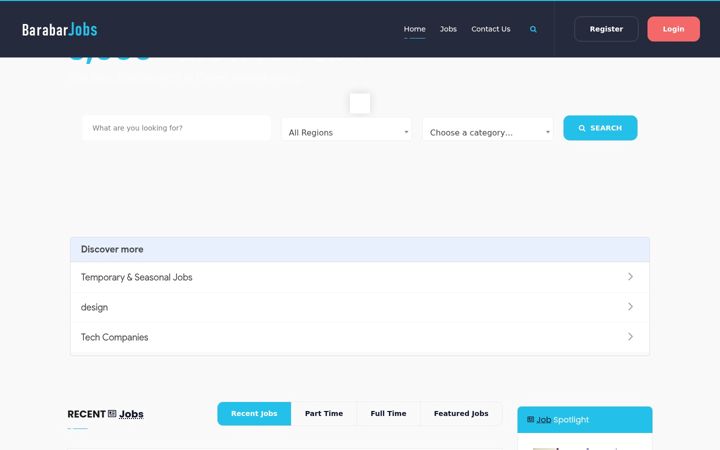The image size is (720, 450).
Task: Switch to the Full Time tab
Action: click(x=388, y=414)
